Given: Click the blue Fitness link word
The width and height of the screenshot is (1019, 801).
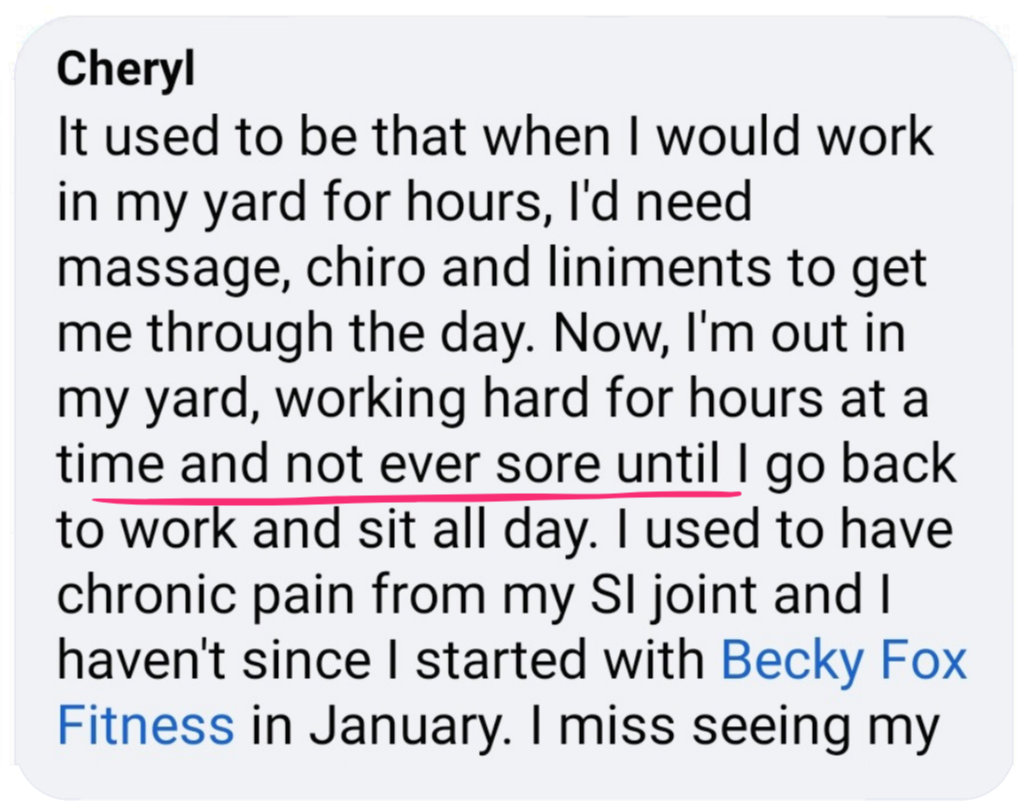Looking at the screenshot, I should point(146,726).
